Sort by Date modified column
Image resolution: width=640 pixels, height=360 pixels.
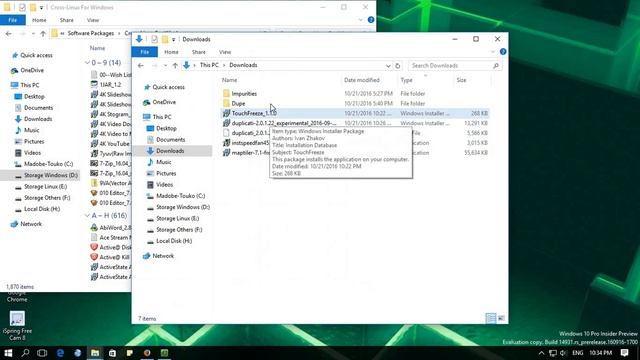coord(362,80)
